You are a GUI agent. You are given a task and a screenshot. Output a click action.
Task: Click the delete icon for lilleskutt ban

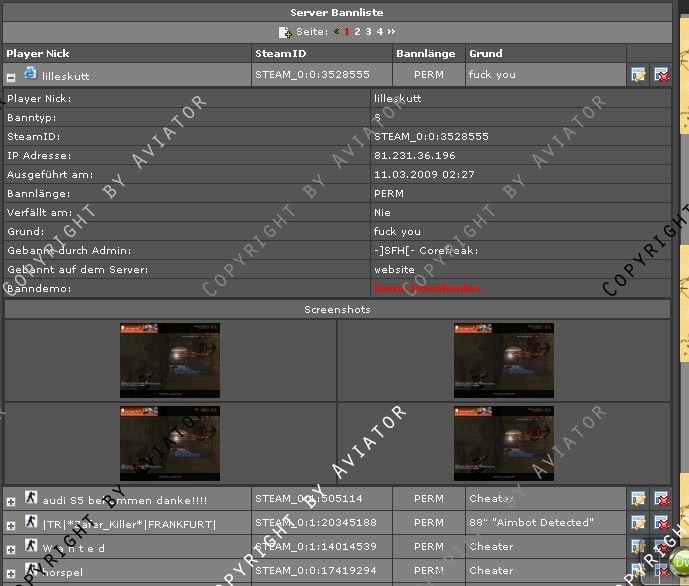[661, 75]
